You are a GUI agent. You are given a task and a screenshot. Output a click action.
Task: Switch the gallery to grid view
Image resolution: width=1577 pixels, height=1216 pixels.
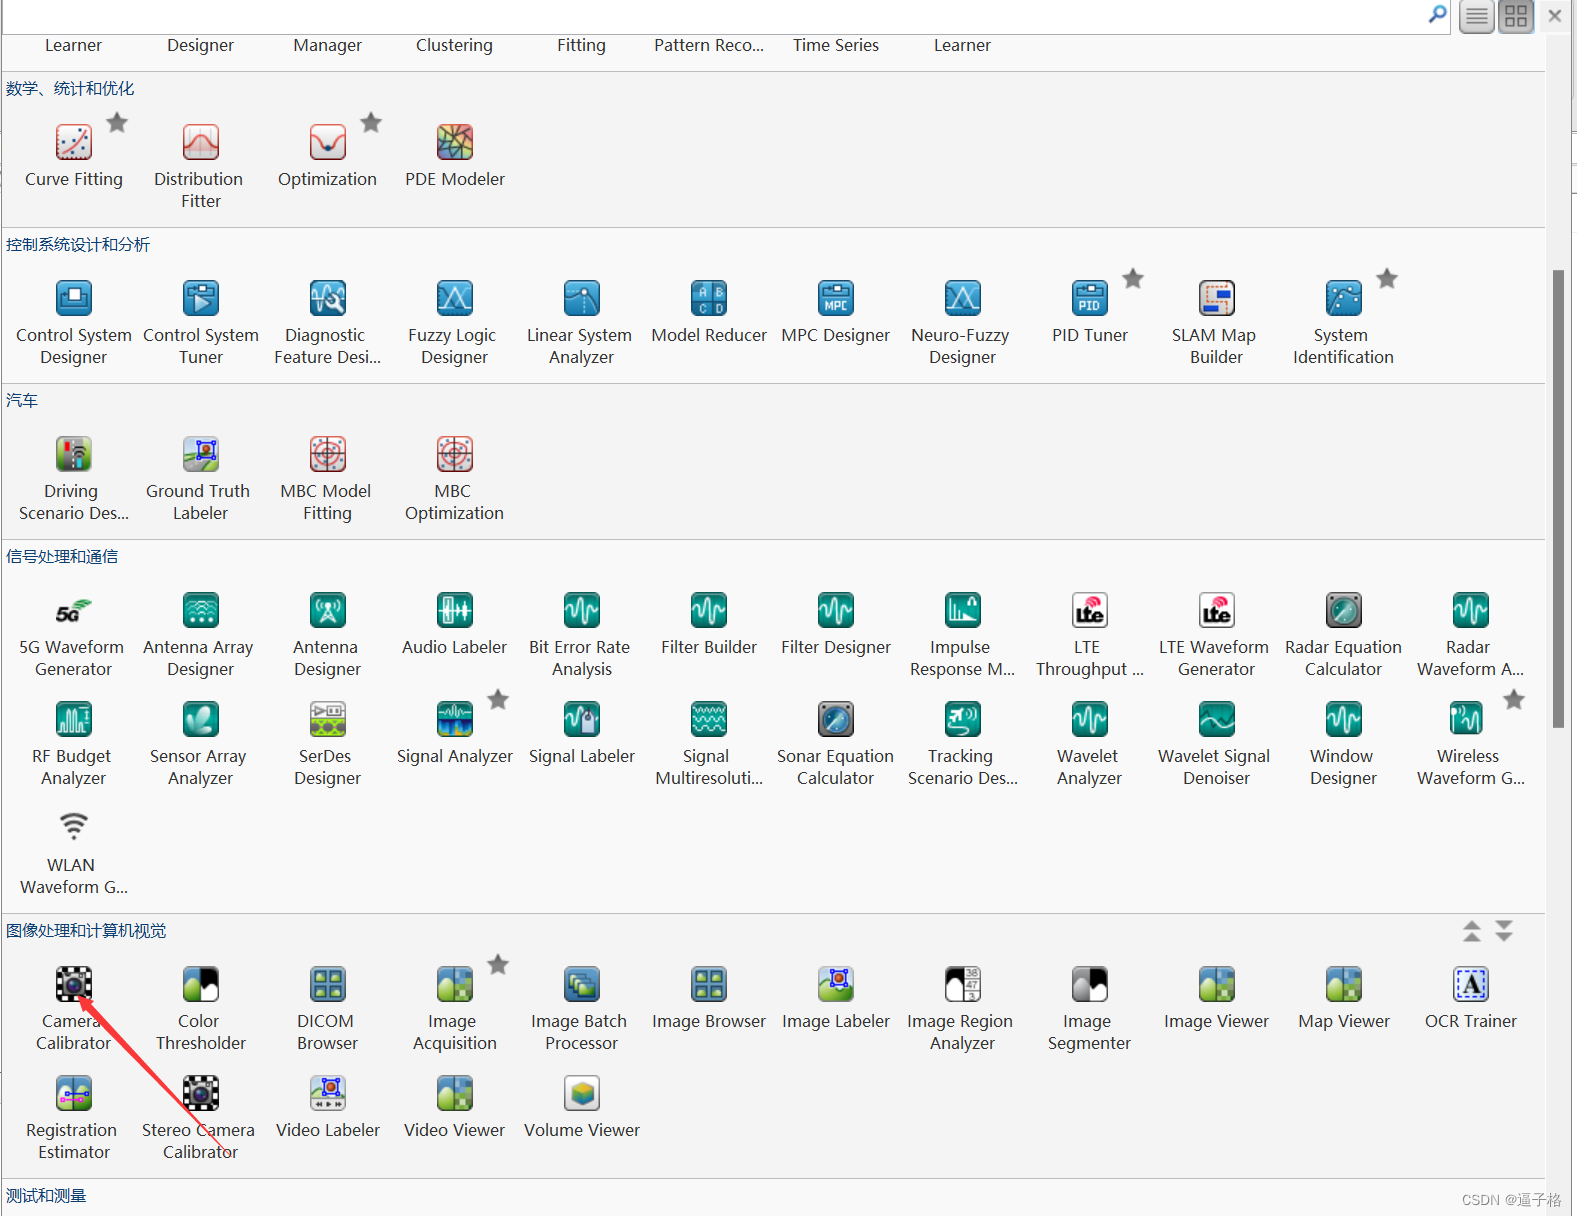(1516, 16)
